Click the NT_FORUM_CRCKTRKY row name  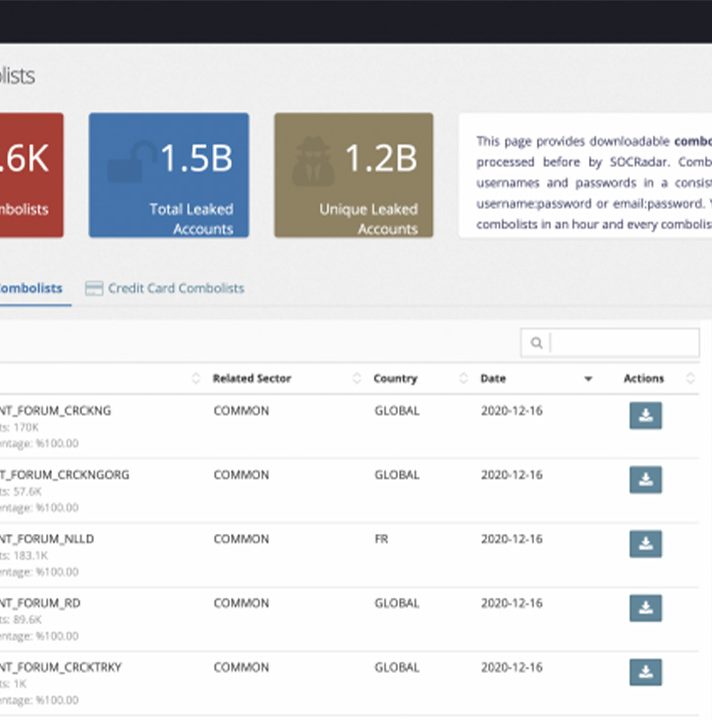[61, 667]
